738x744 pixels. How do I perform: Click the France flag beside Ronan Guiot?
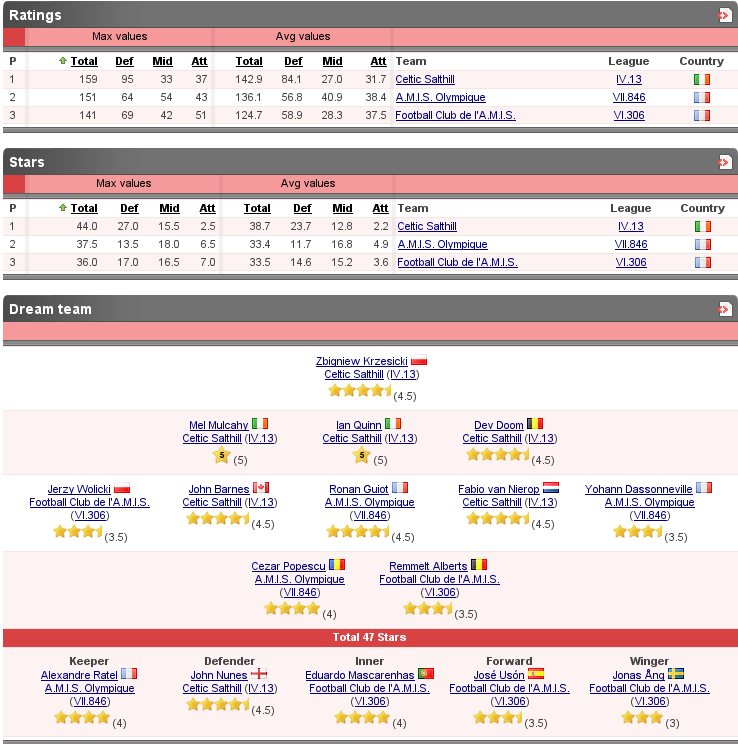tap(400, 487)
